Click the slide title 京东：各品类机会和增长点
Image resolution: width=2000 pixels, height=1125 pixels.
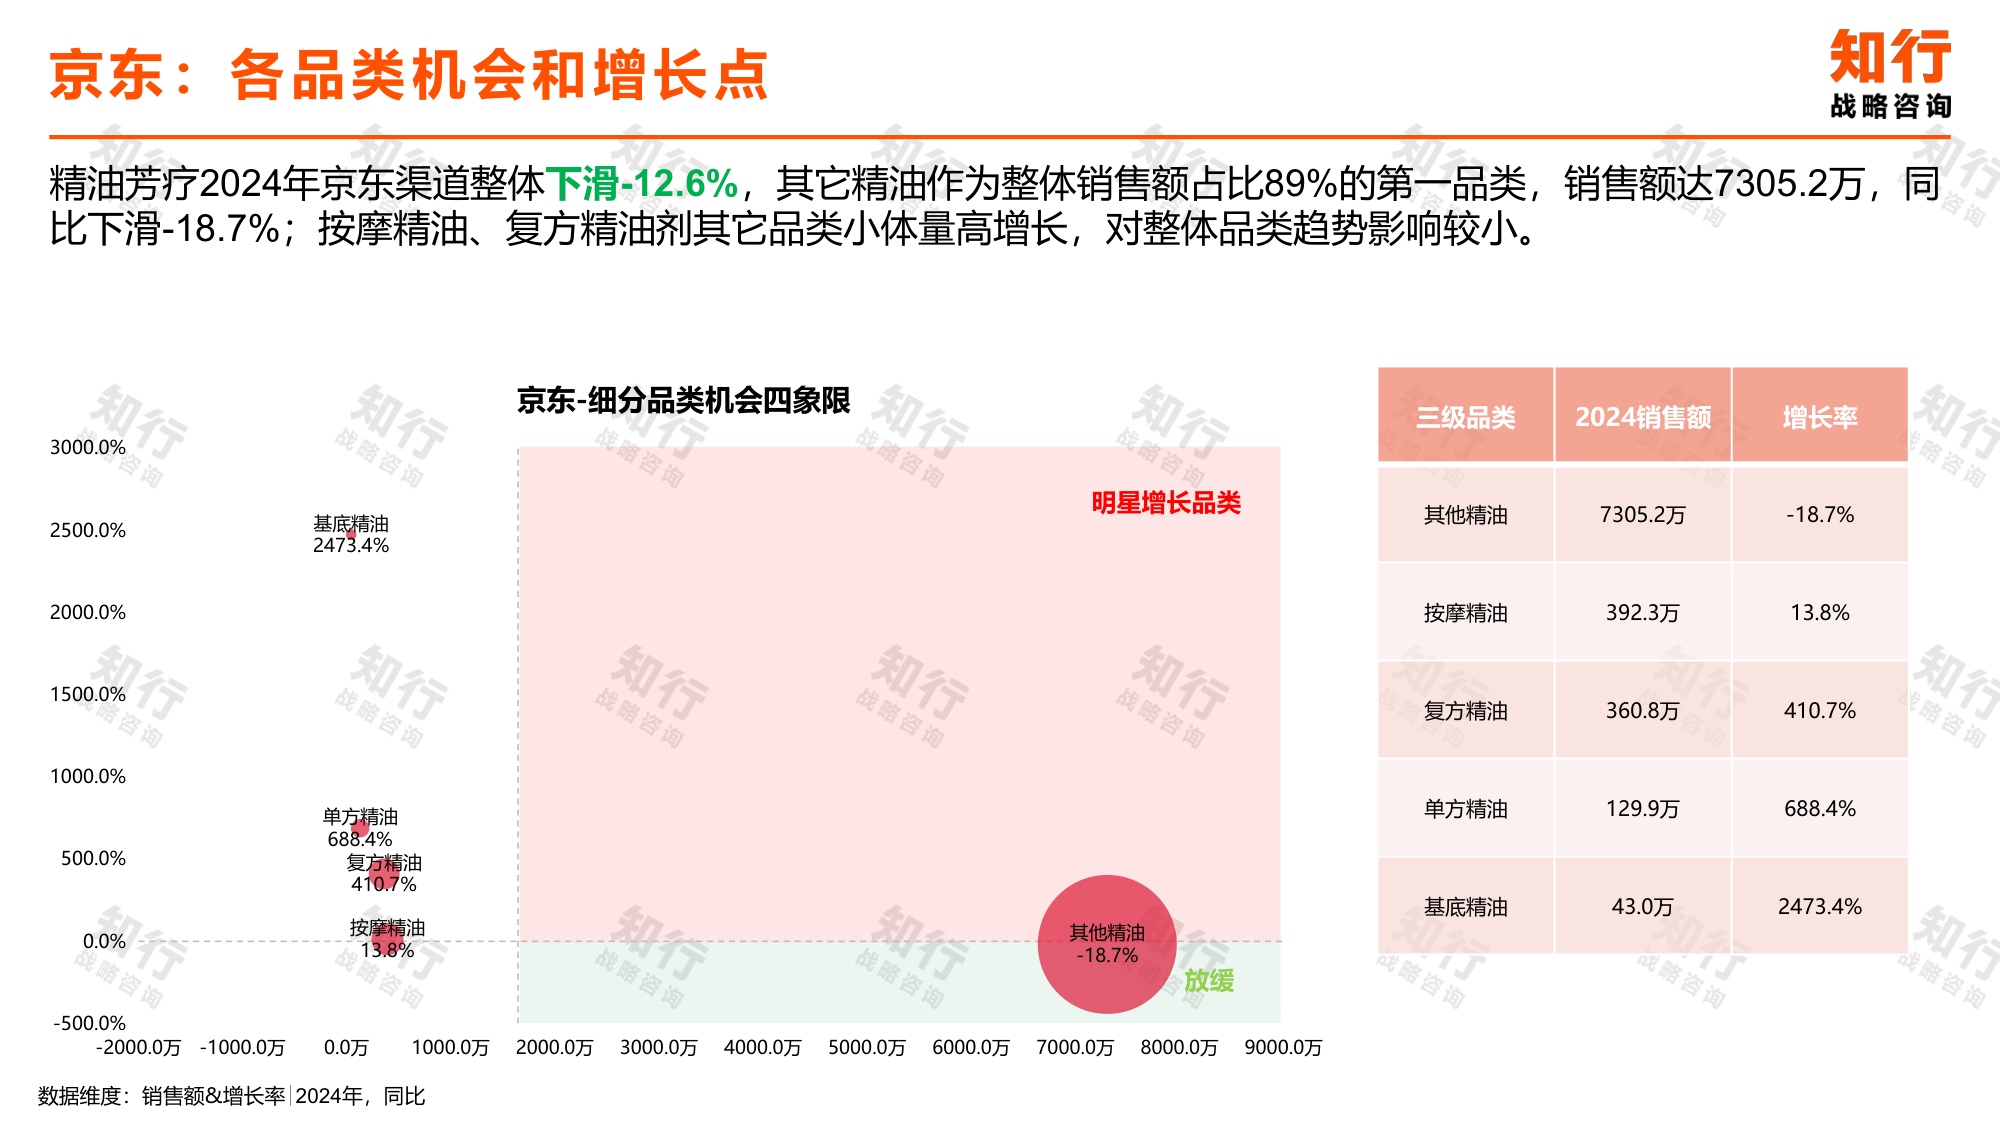[x=409, y=75]
